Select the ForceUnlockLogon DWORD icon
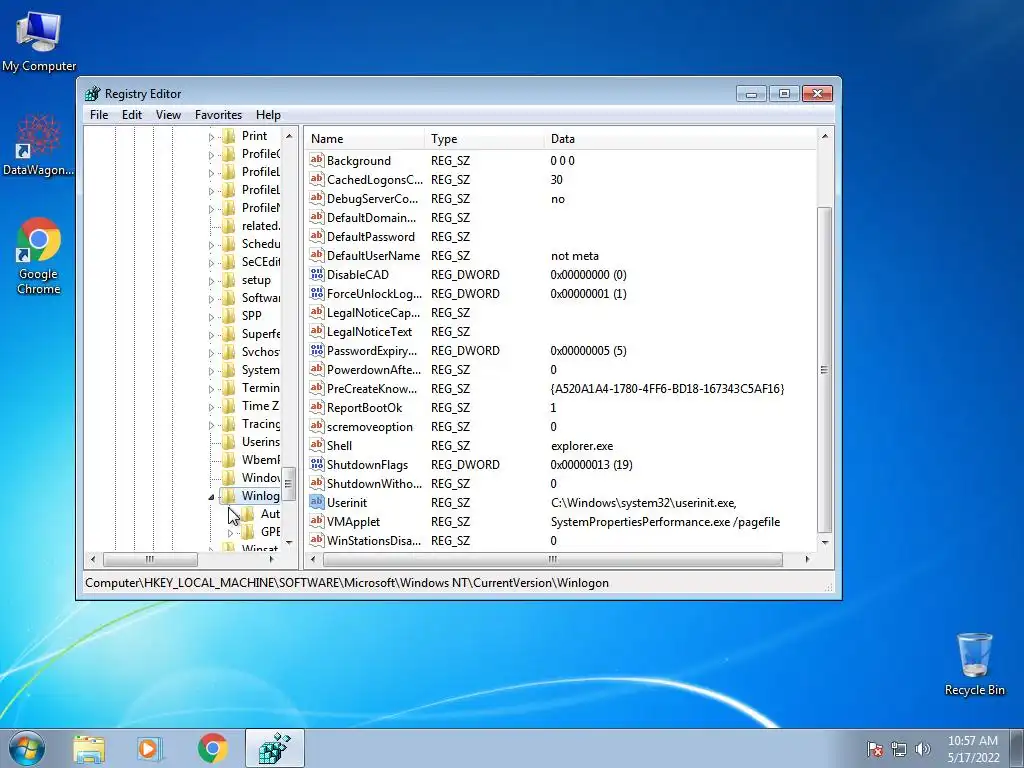 (x=317, y=293)
